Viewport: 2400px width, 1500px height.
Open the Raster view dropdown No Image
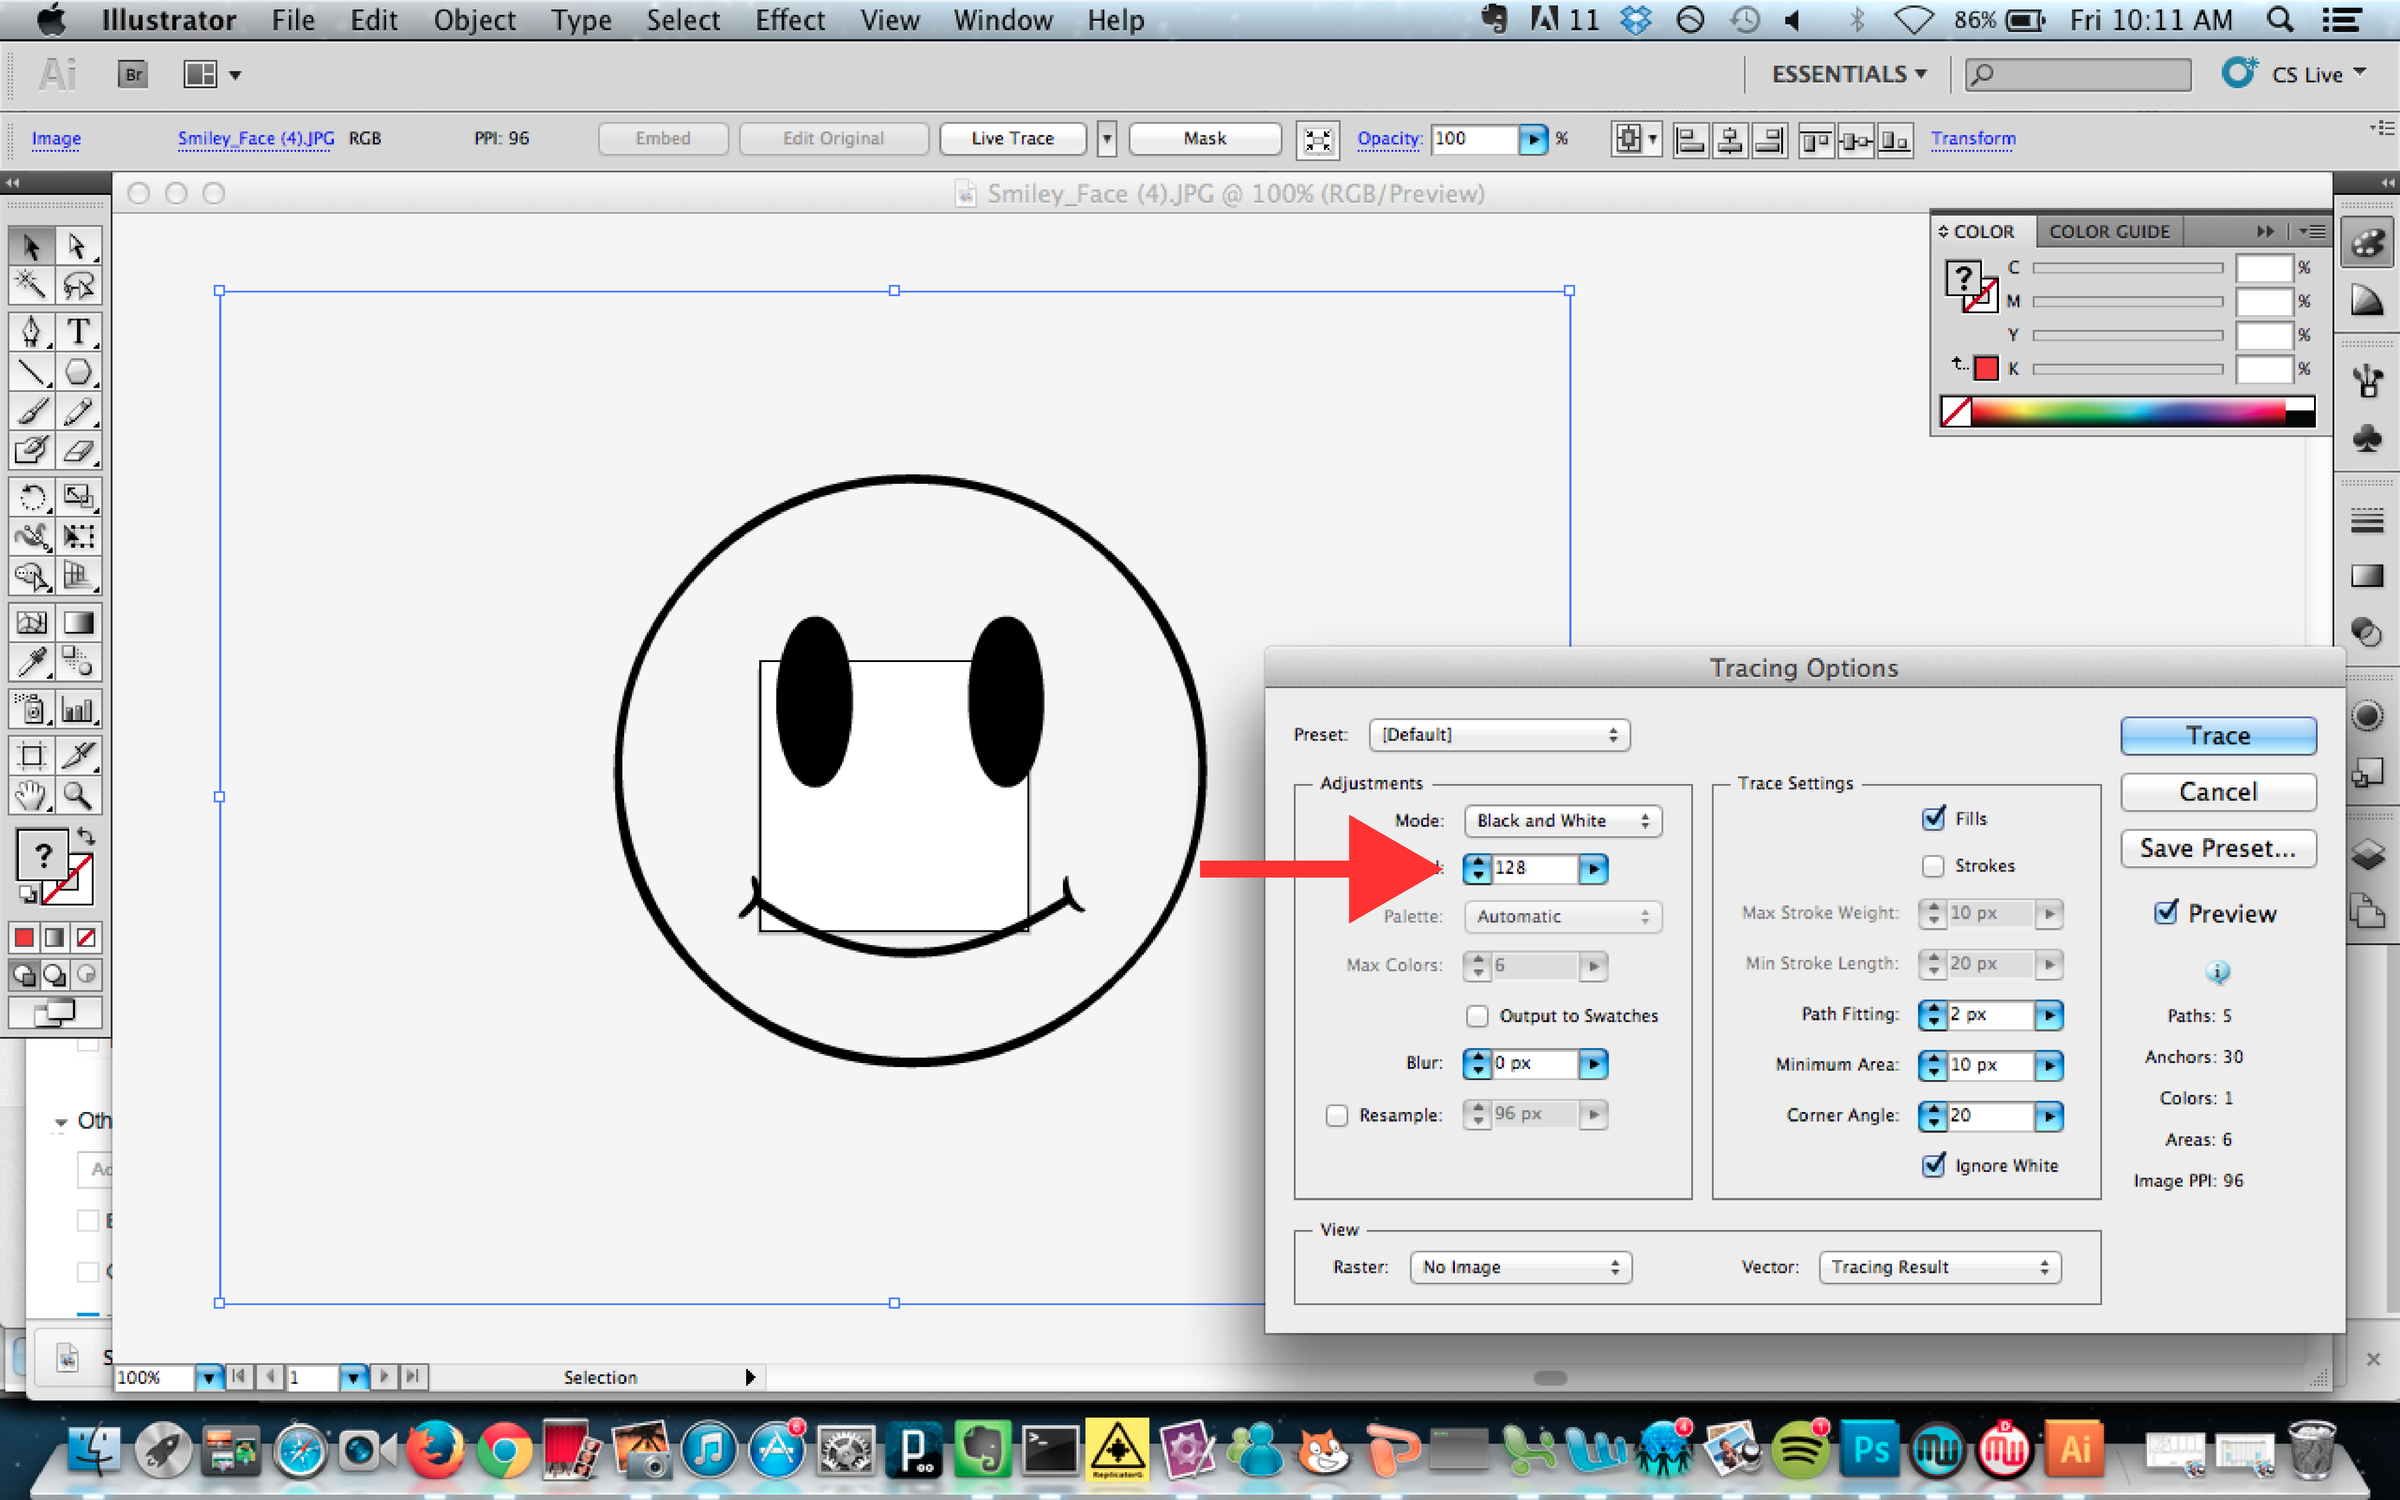tap(1520, 1267)
